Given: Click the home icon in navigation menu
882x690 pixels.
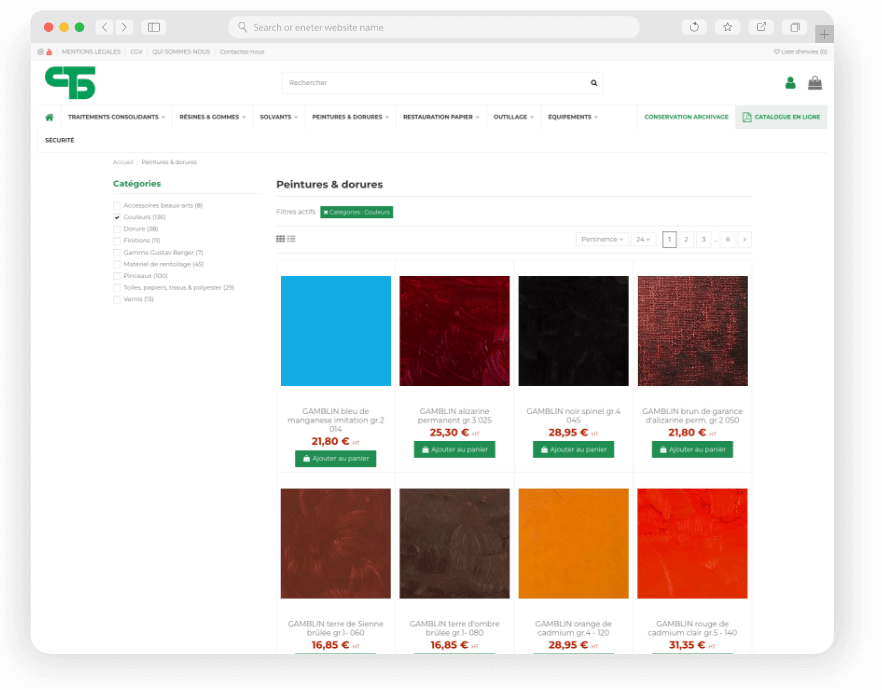Looking at the screenshot, I should point(50,117).
